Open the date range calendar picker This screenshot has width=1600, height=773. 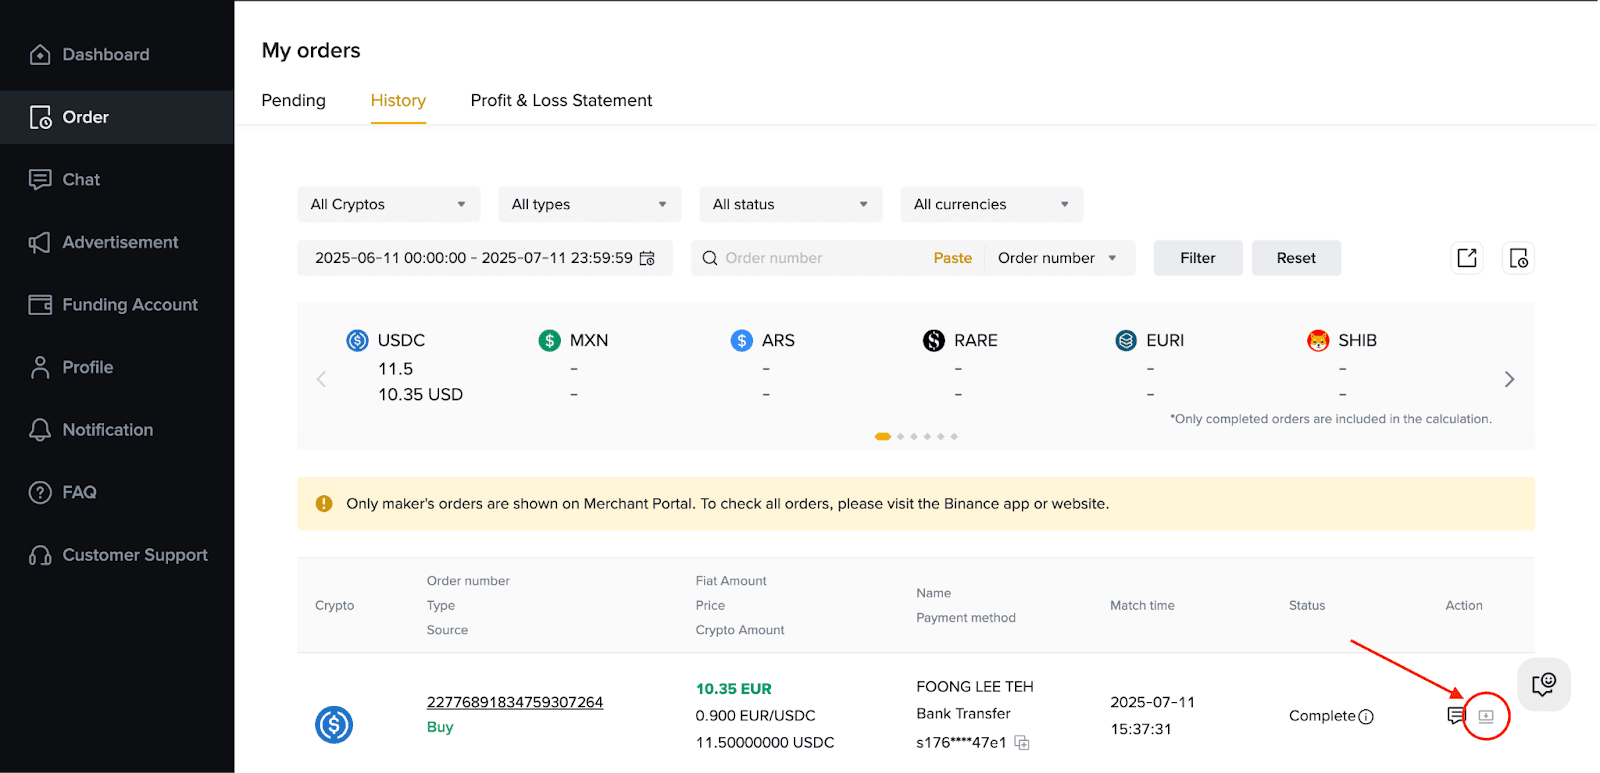(x=647, y=258)
